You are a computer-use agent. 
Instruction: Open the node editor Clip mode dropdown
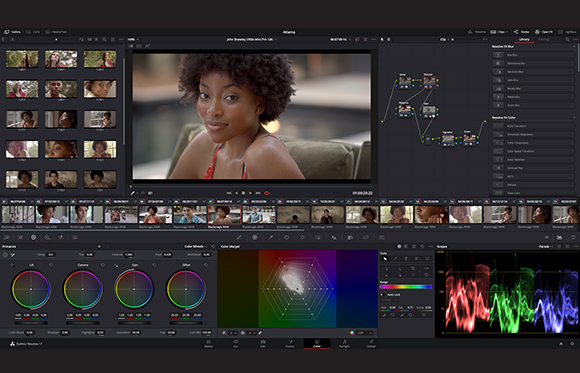tap(445, 39)
